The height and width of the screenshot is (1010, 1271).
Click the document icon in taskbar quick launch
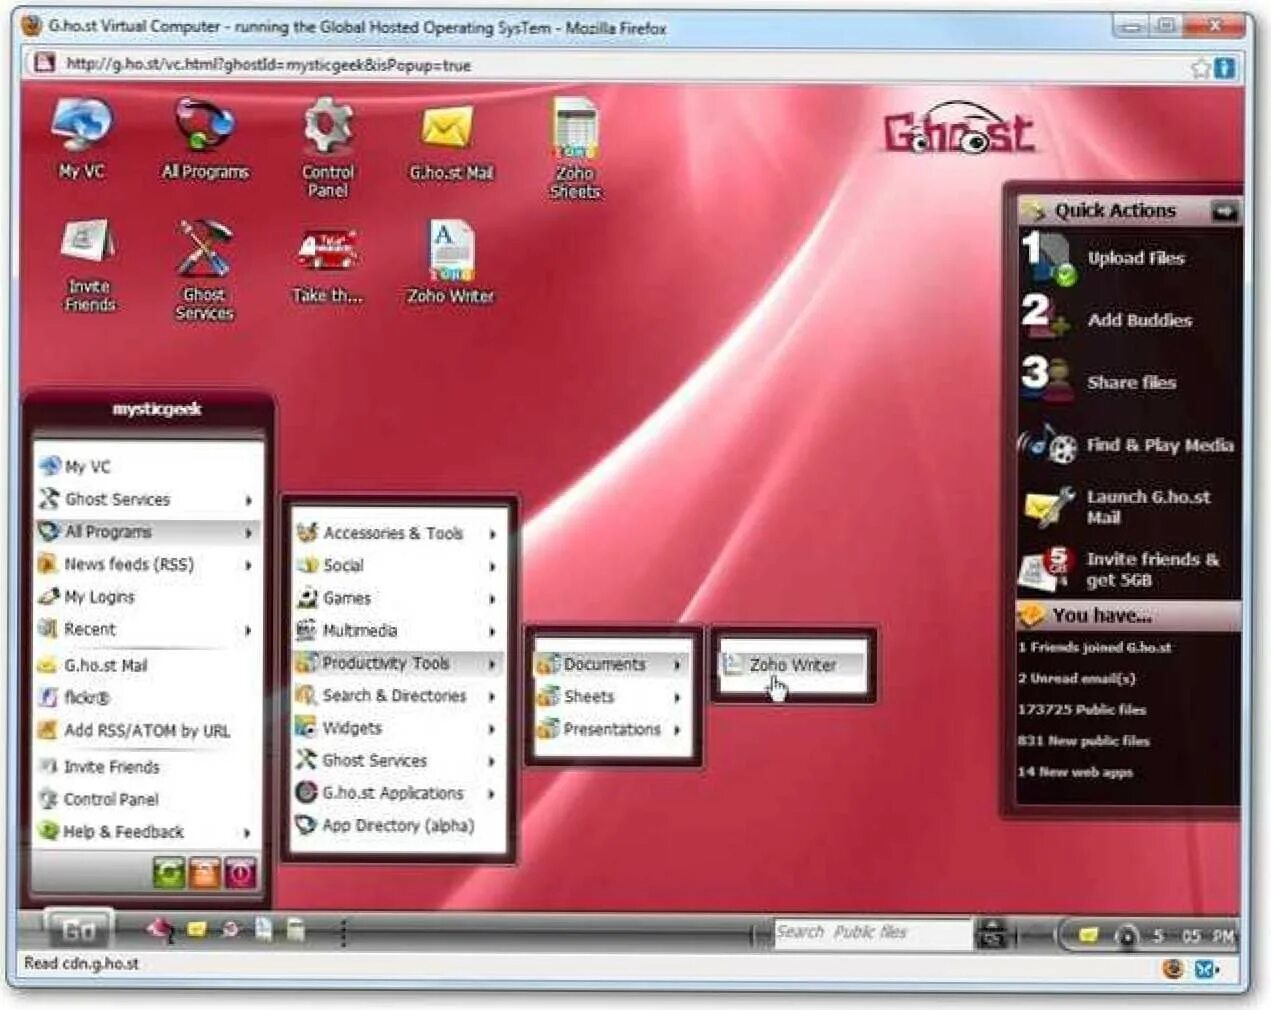tap(263, 929)
